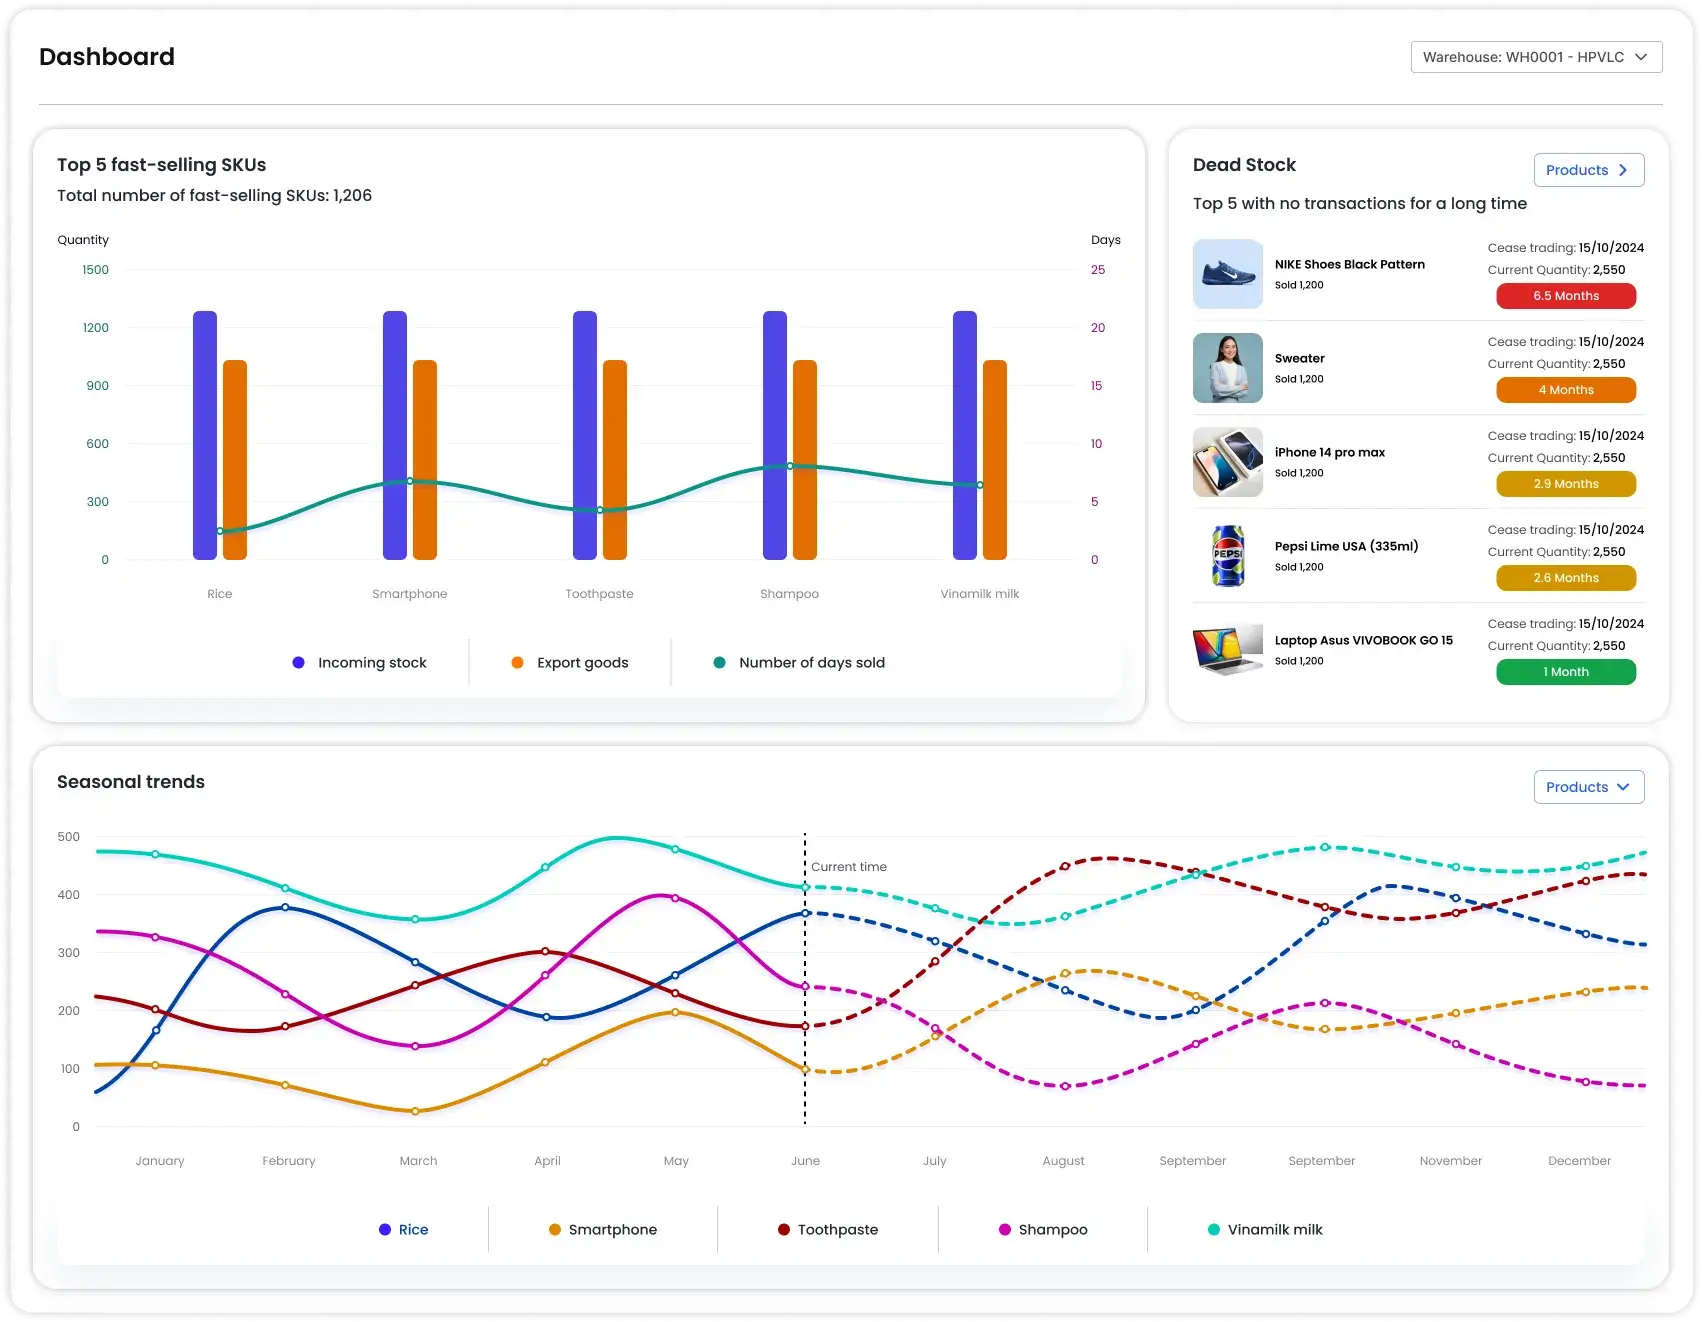The image size is (1702, 1322).
Task: Click the Vinamilk milk legend item
Action: point(1265,1230)
